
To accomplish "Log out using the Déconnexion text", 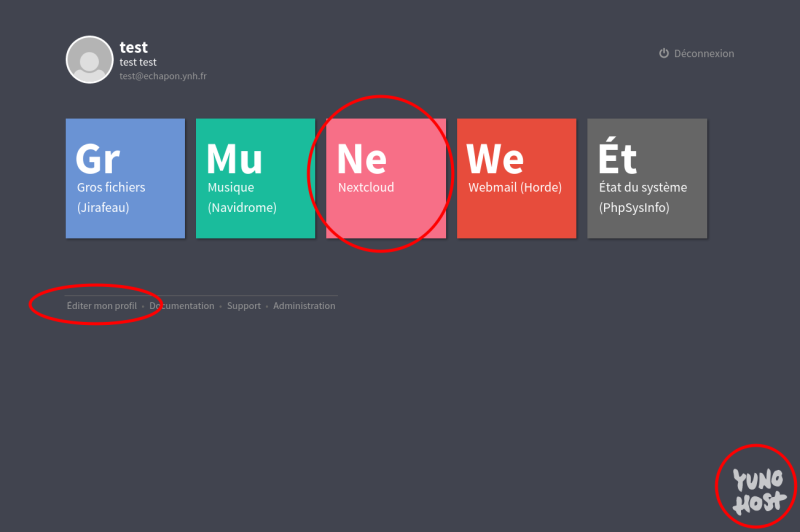I will point(704,54).
